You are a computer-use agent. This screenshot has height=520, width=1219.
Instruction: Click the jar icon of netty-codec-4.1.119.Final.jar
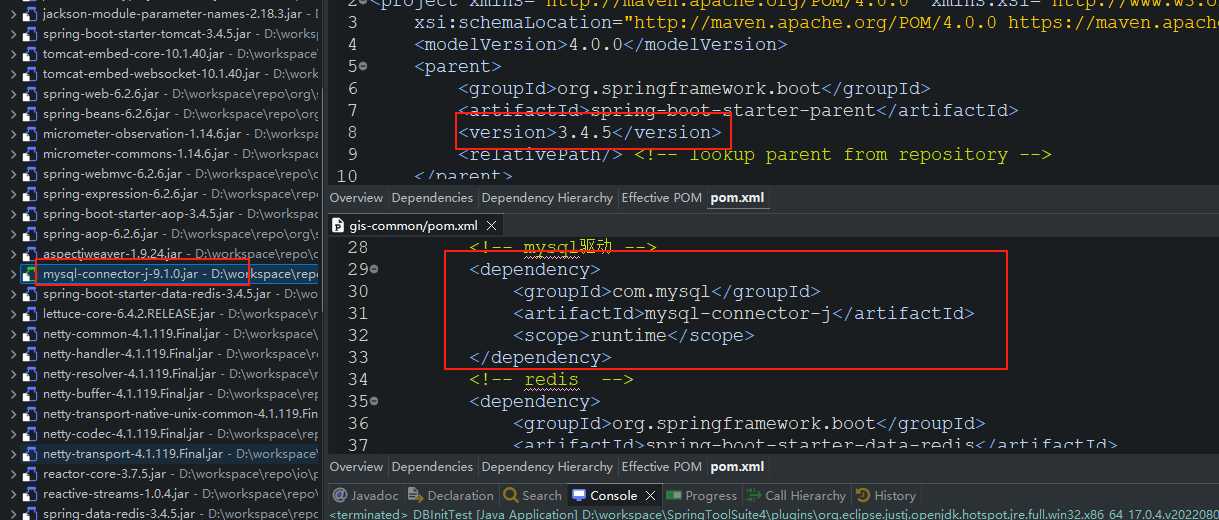click(29, 434)
